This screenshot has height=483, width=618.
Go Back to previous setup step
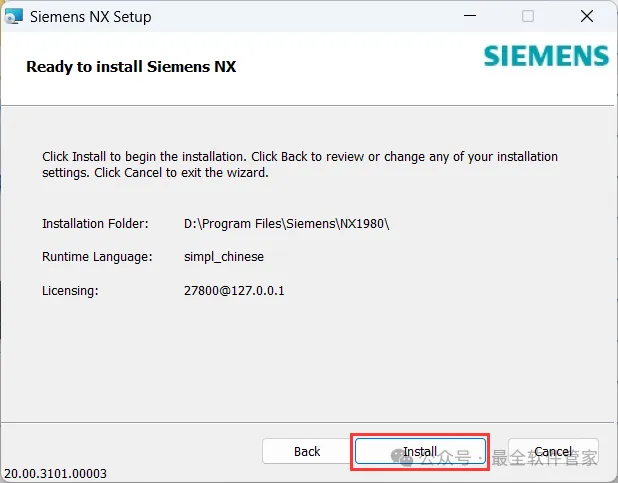(307, 451)
